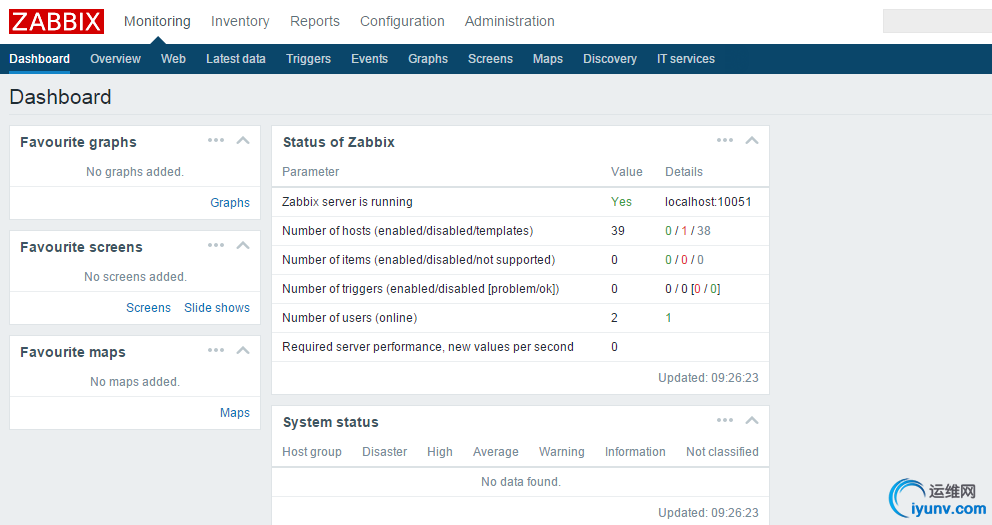Click the 'Zabbix server is running' row text

[347, 202]
